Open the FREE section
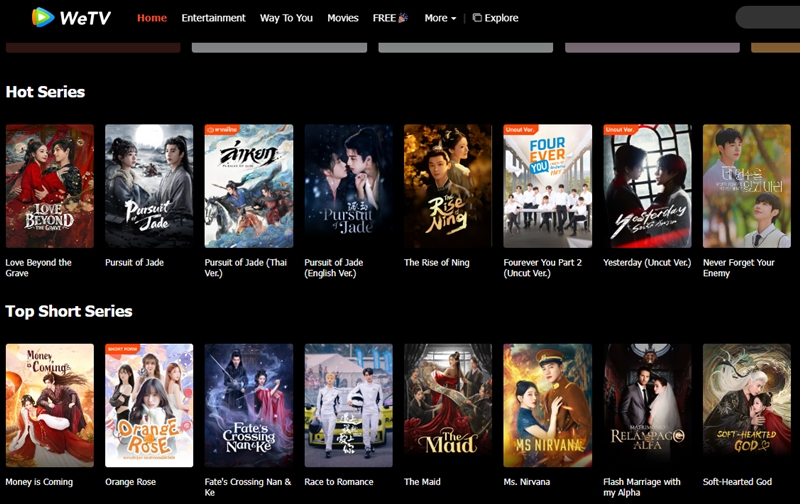Viewport: 800px width, 504px height. pos(390,18)
